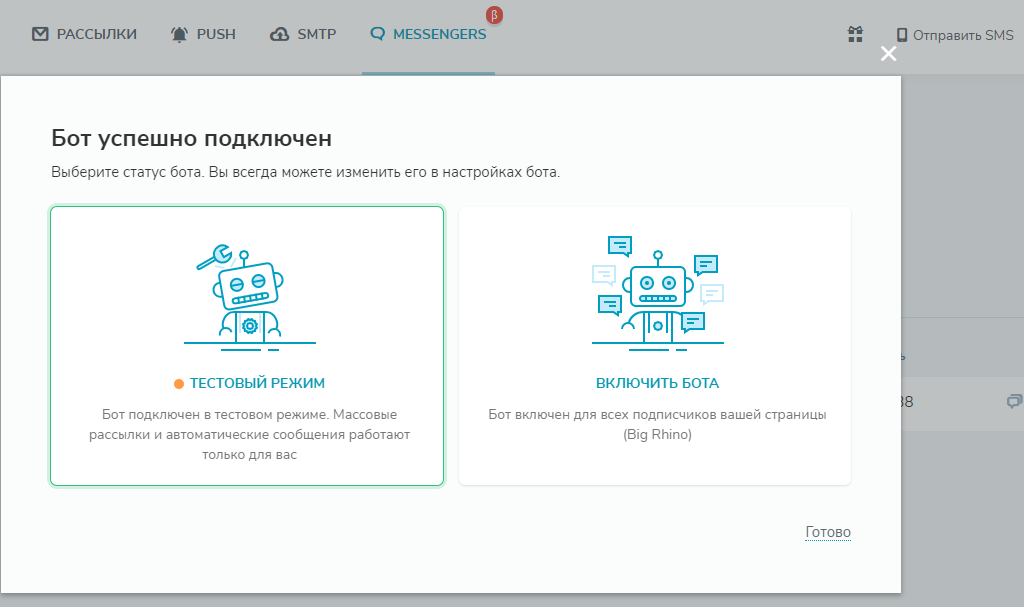Click the red beta badge on MESSENGERS
Image resolution: width=1024 pixels, height=607 pixels.
click(494, 14)
